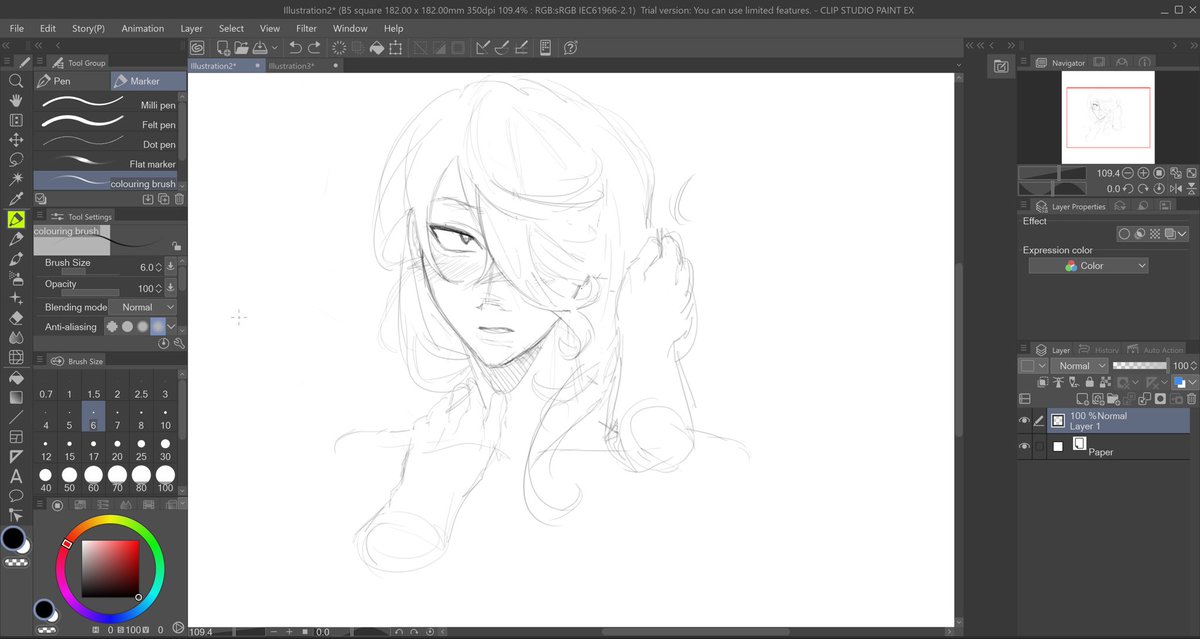Select the Eraser tool in the toolbar
The width and height of the screenshot is (1200, 639).
(15, 318)
